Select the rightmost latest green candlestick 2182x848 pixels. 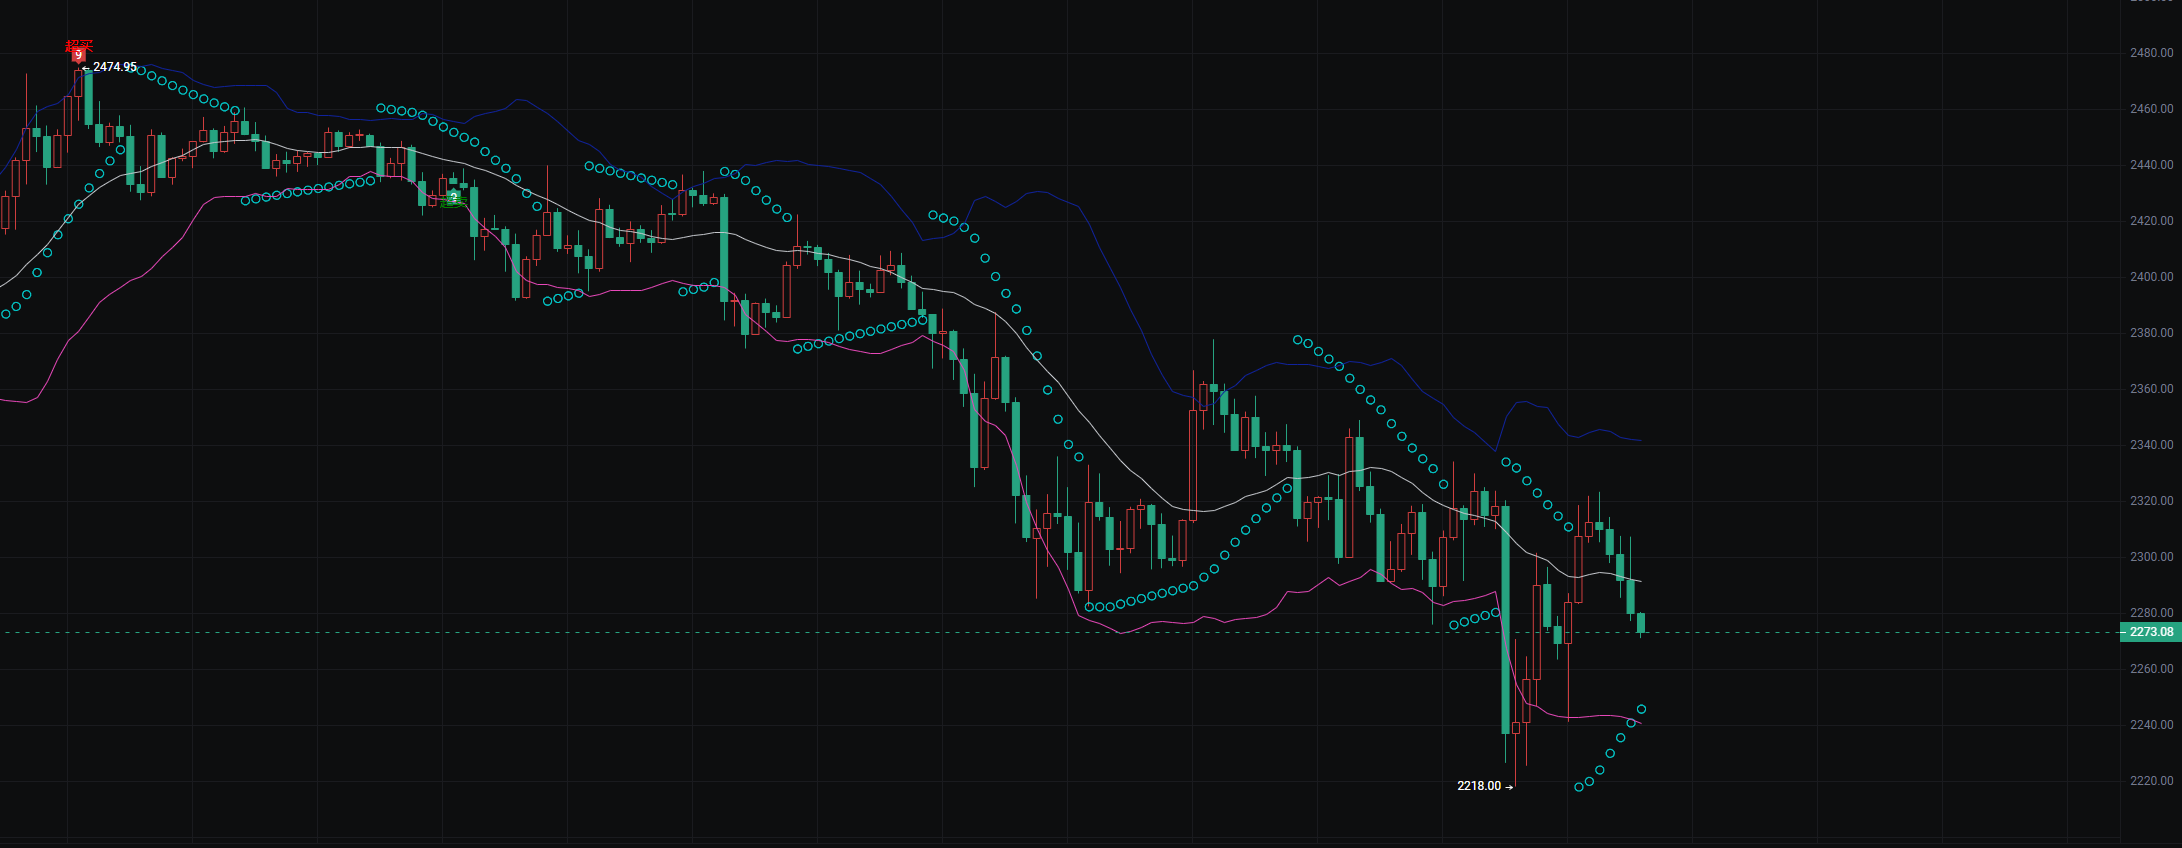tap(1641, 623)
